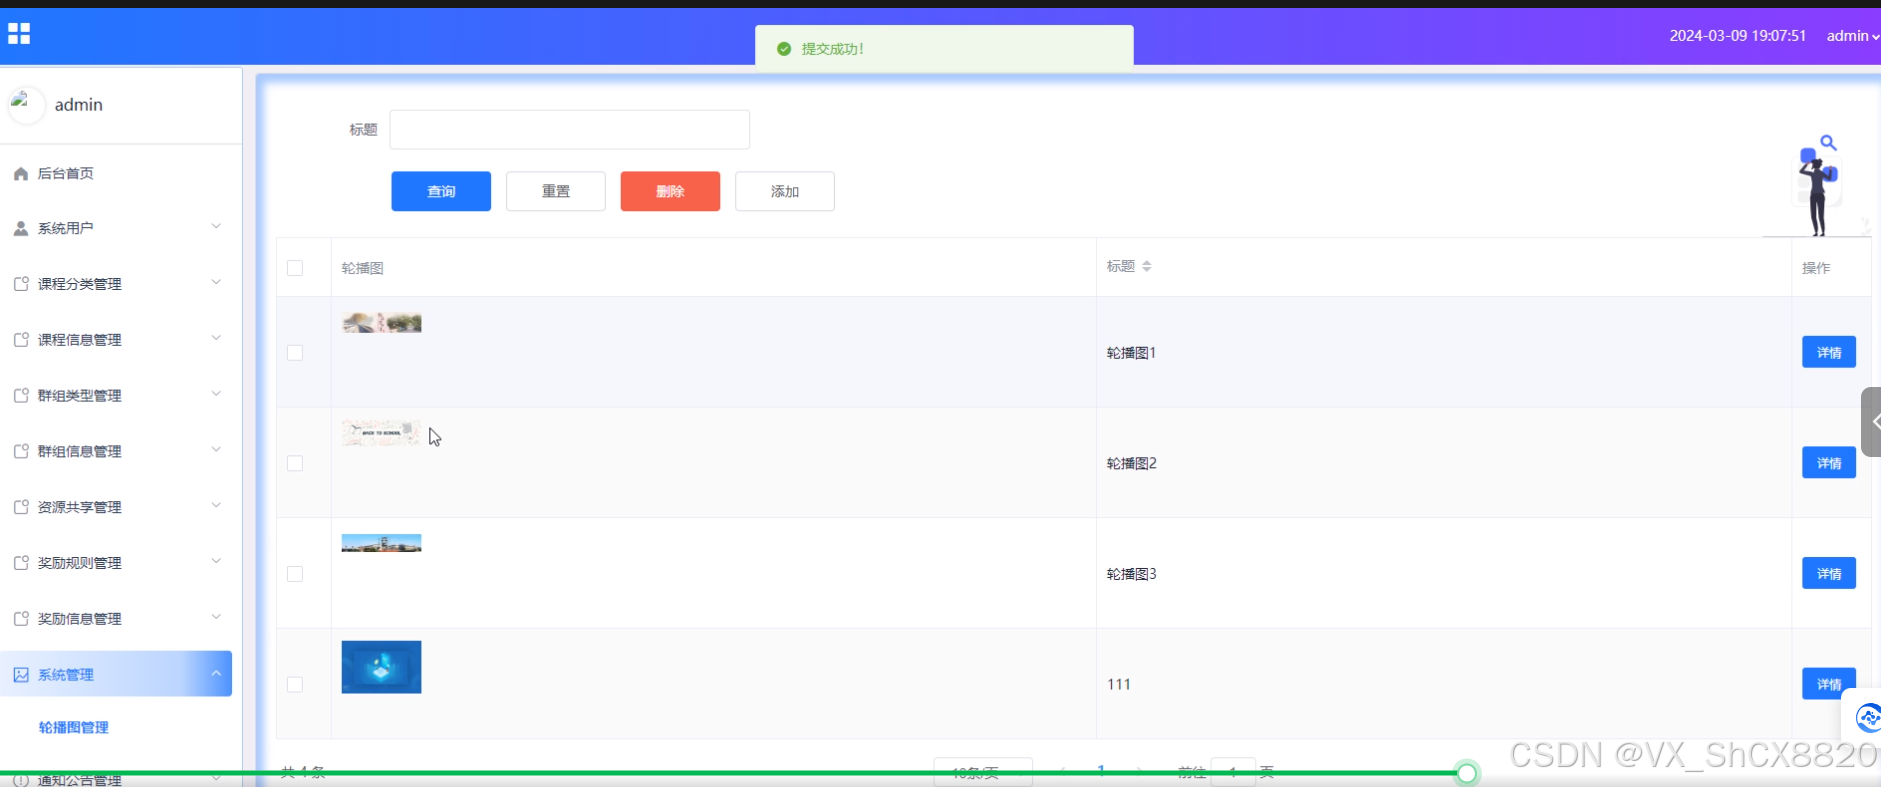Open the 轮播图管理 submenu item
Image resolution: width=1881 pixels, height=787 pixels.
74,728
